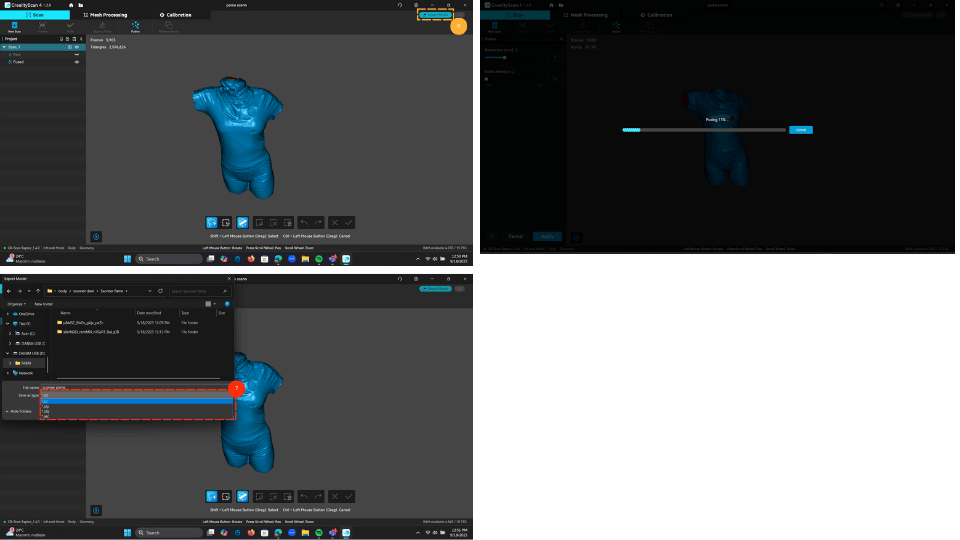Open the Save as type dropdown
The image size is (960, 540).
click(136, 395)
